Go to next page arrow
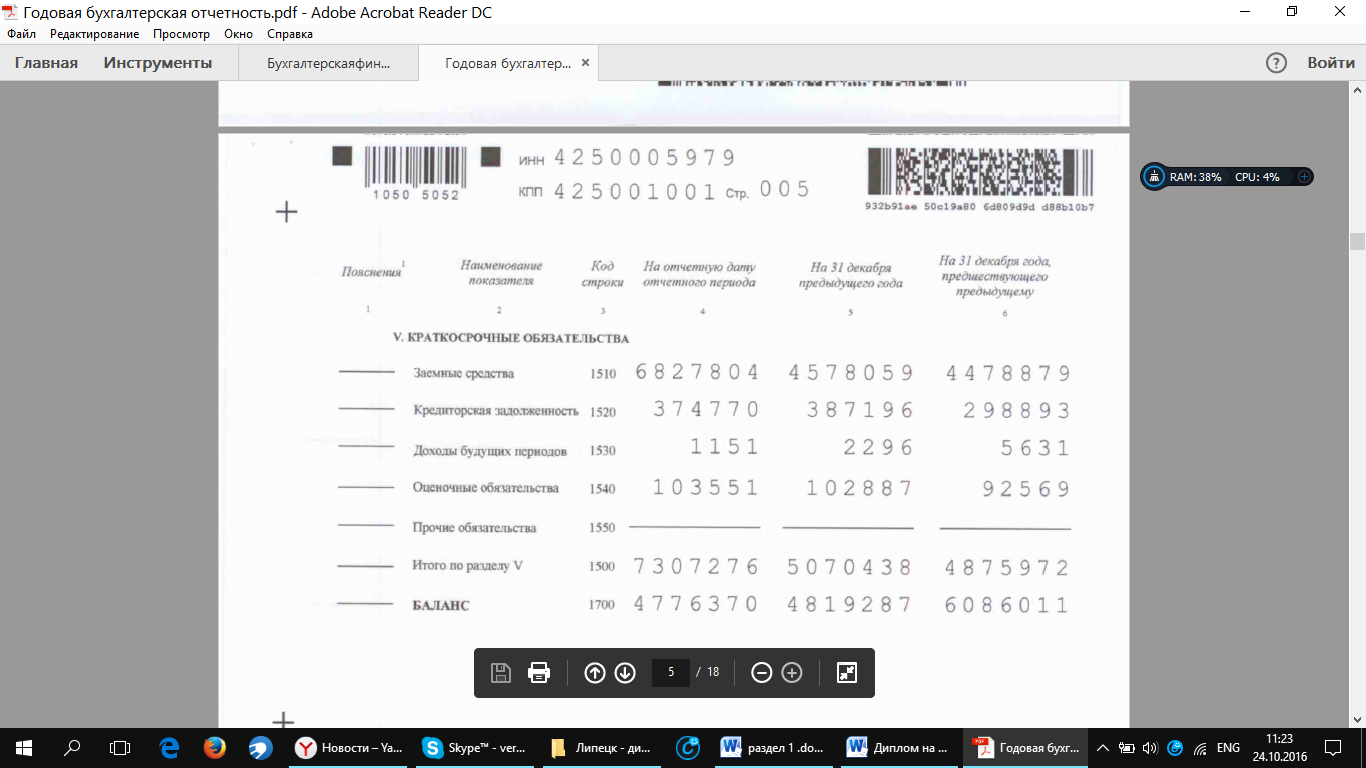The width and height of the screenshot is (1366, 768). point(625,673)
